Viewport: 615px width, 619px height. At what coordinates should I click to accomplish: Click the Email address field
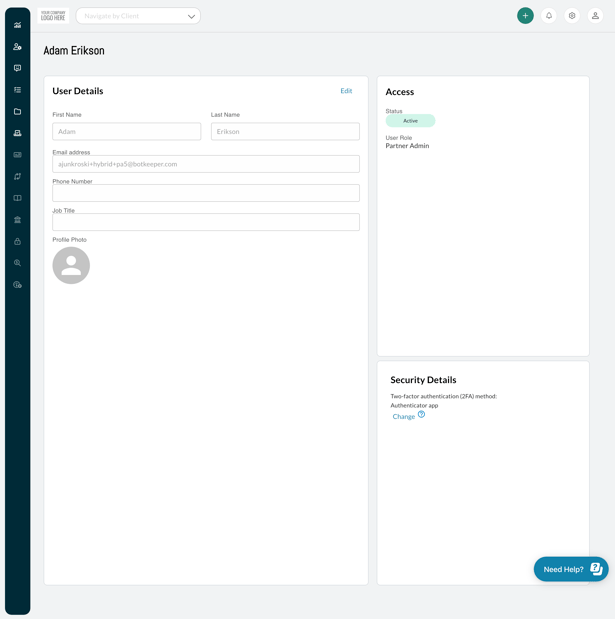click(206, 164)
